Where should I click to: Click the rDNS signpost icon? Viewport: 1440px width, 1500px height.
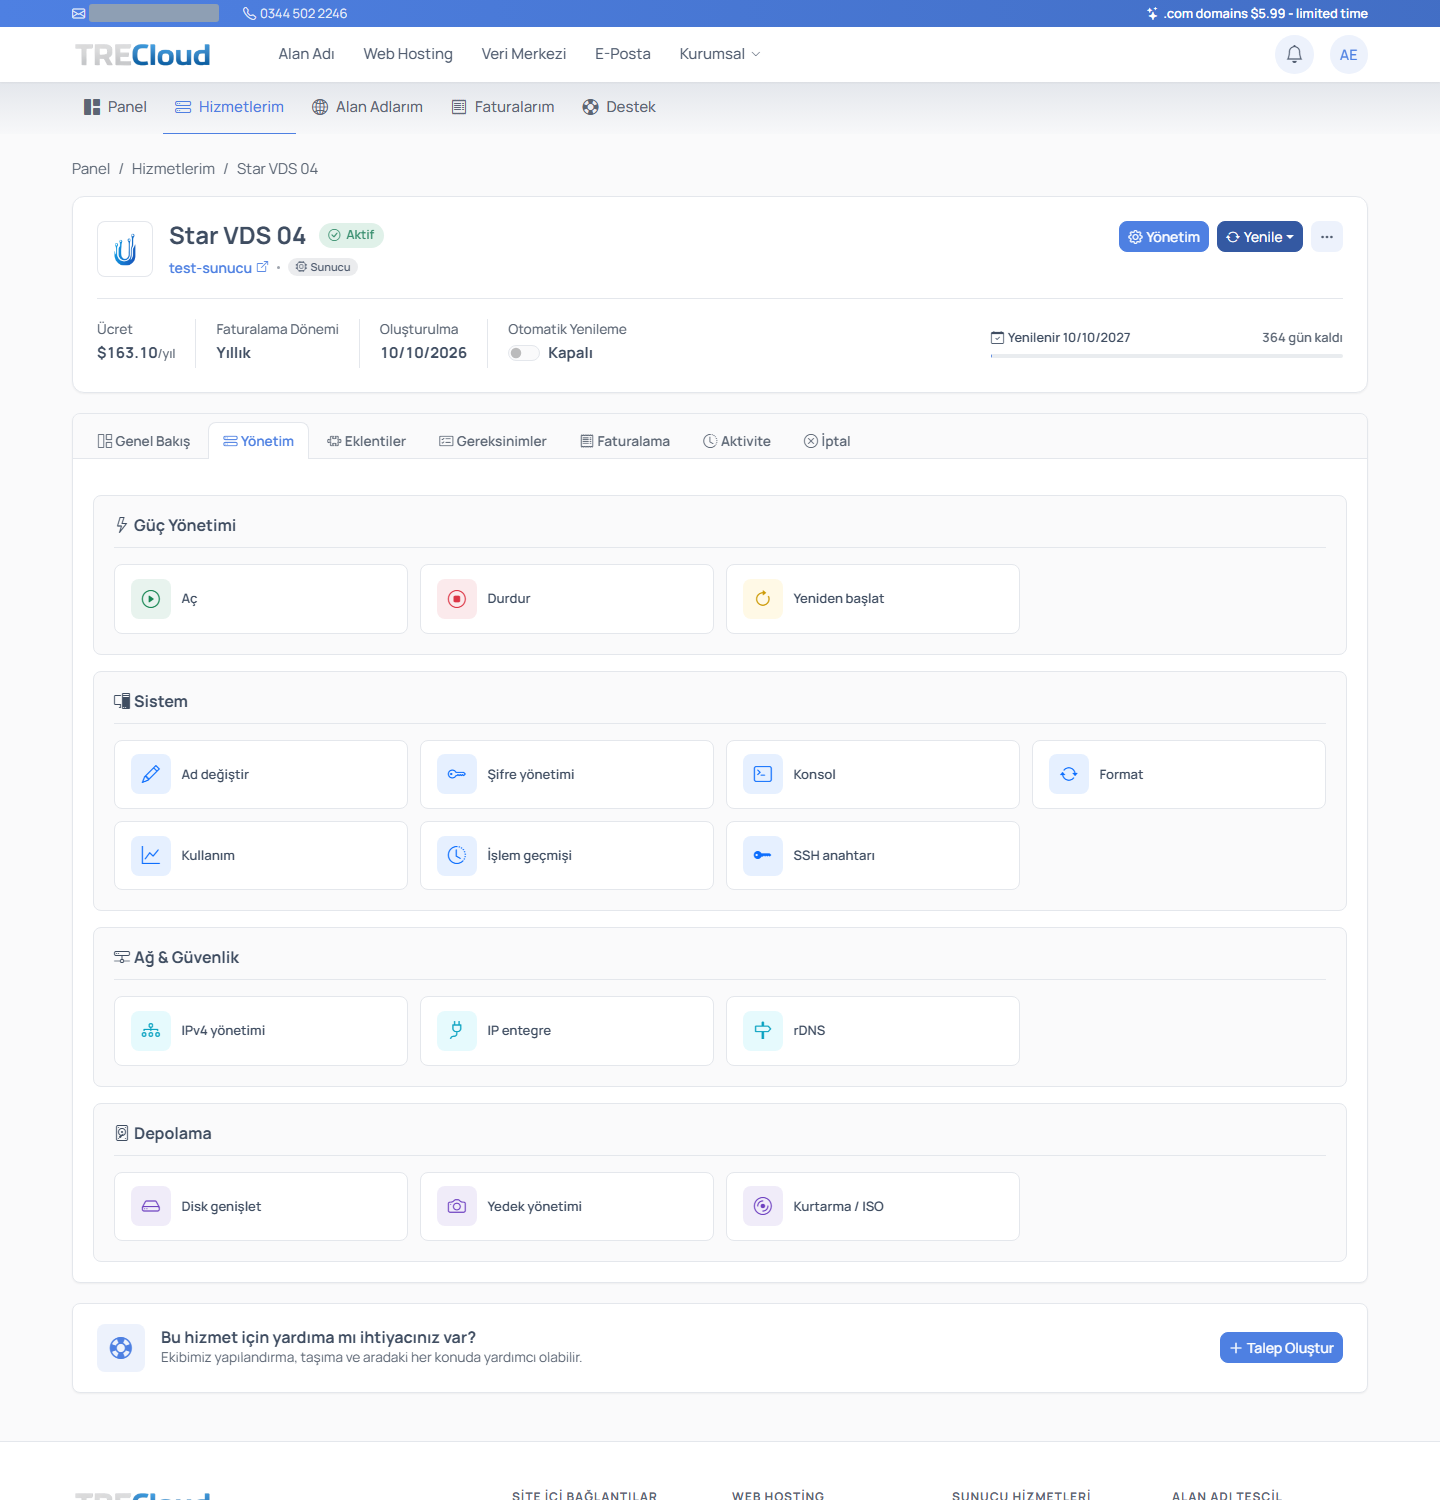coord(763,1031)
